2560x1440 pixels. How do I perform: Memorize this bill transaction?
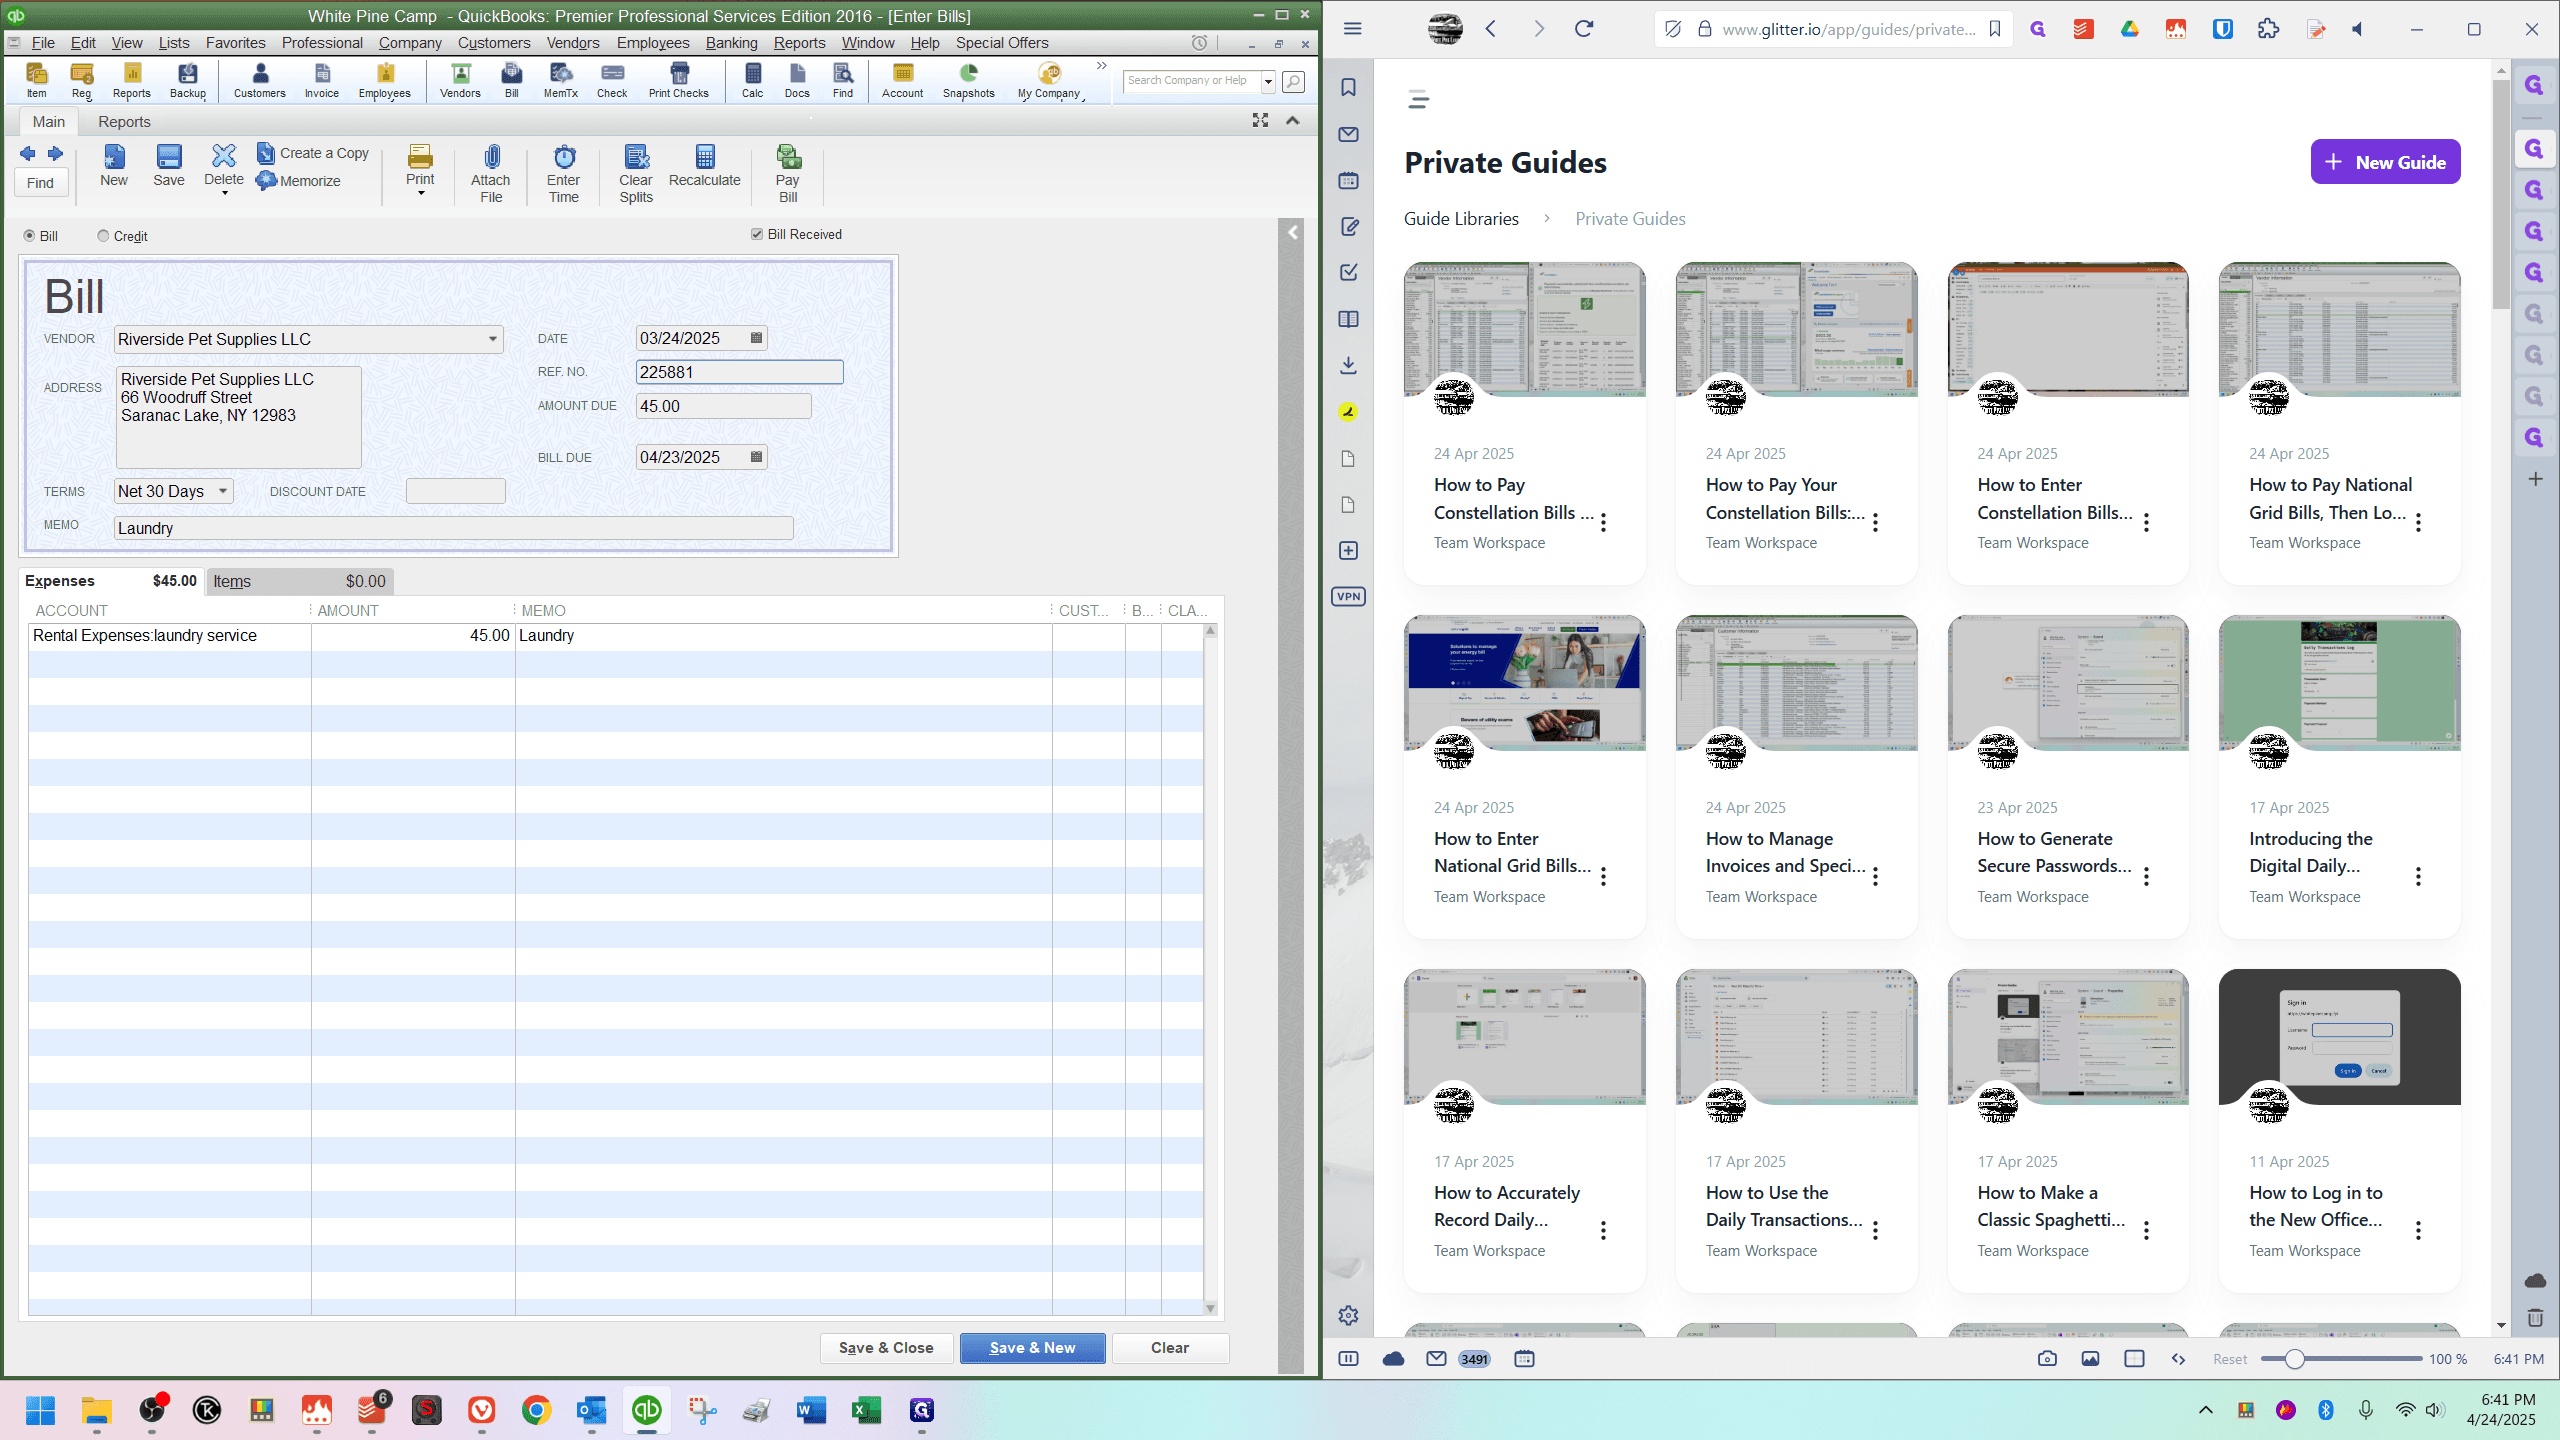[299, 181]
